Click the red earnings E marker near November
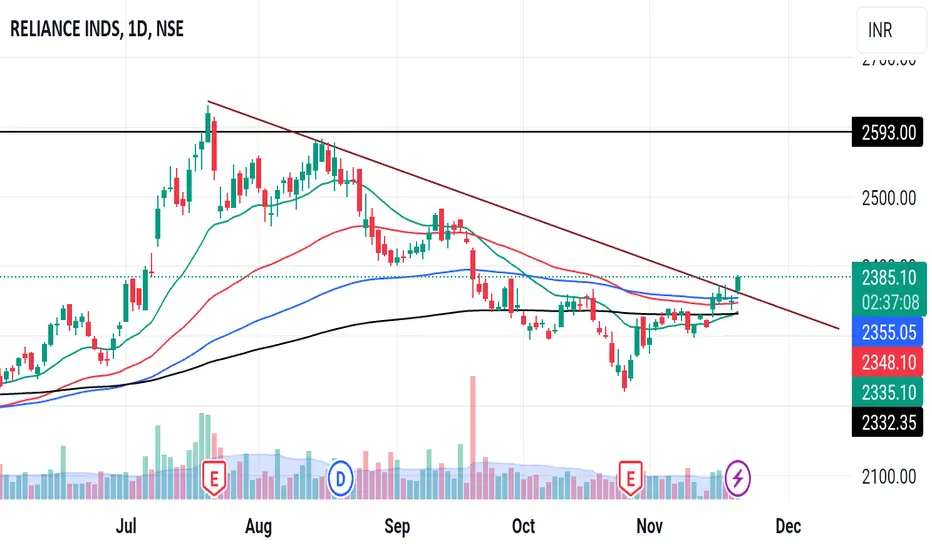The width and height of the screenshot is (932, 550). click(630, 478)
